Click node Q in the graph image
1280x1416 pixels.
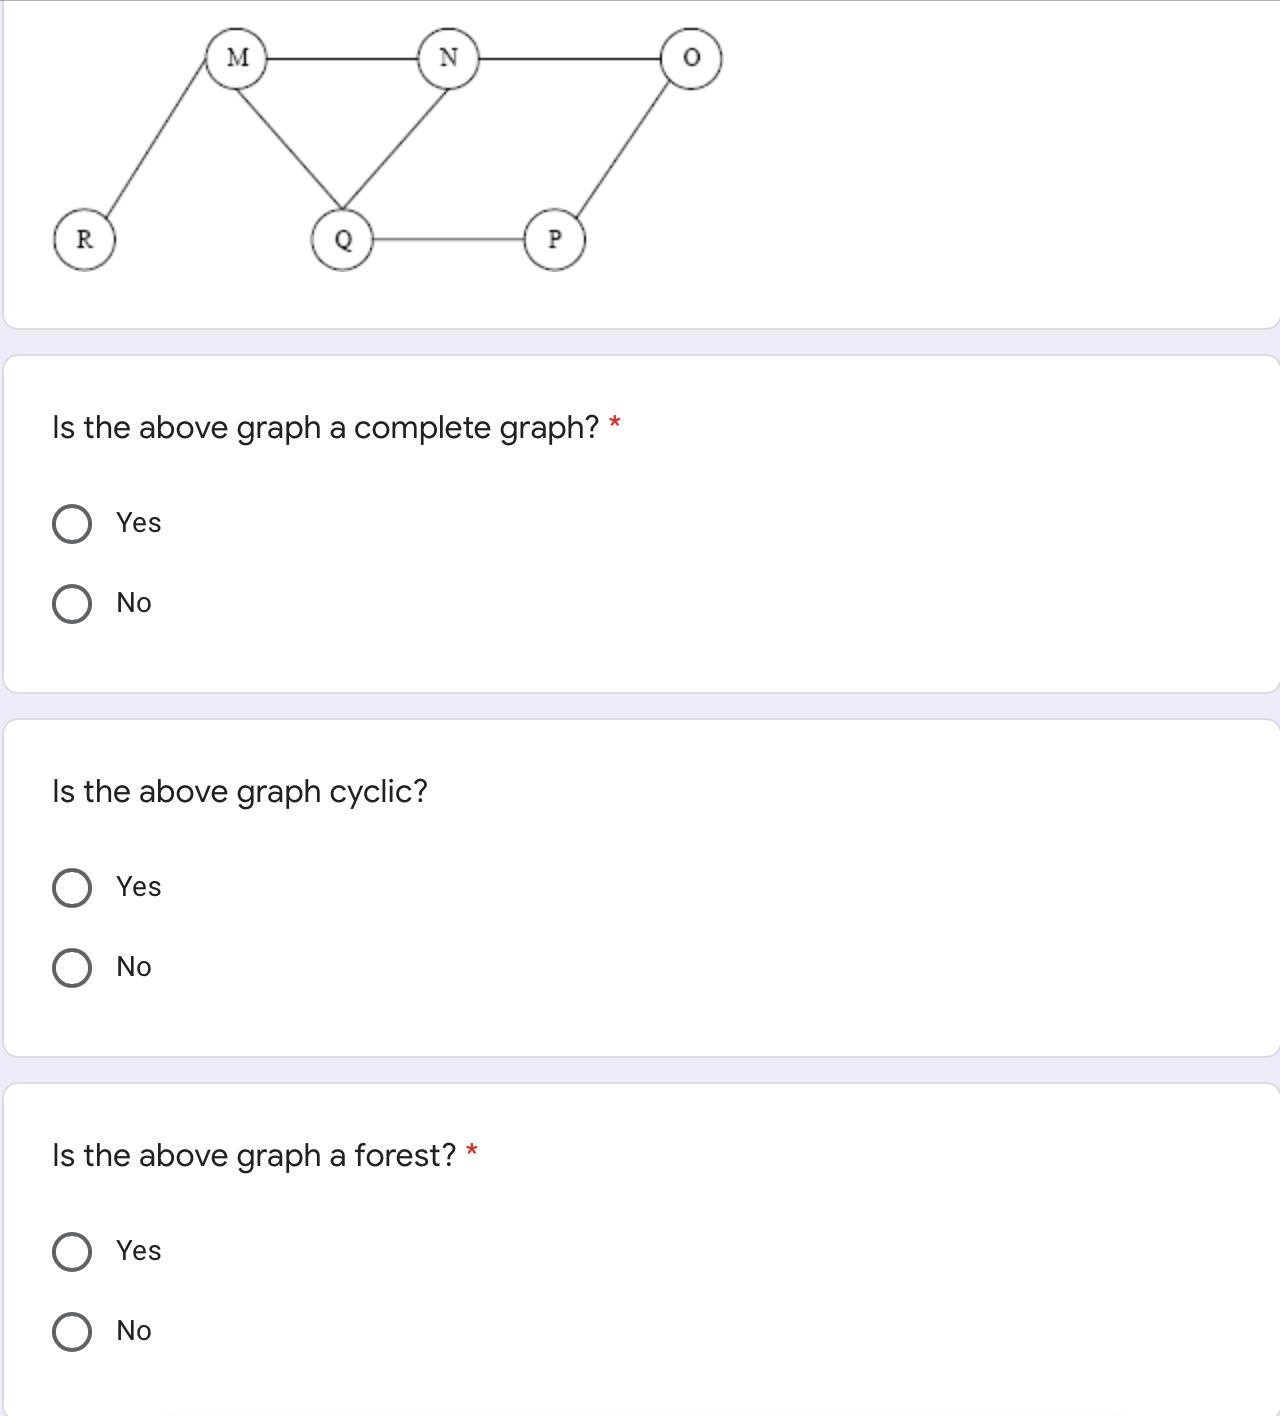(345, 239)
